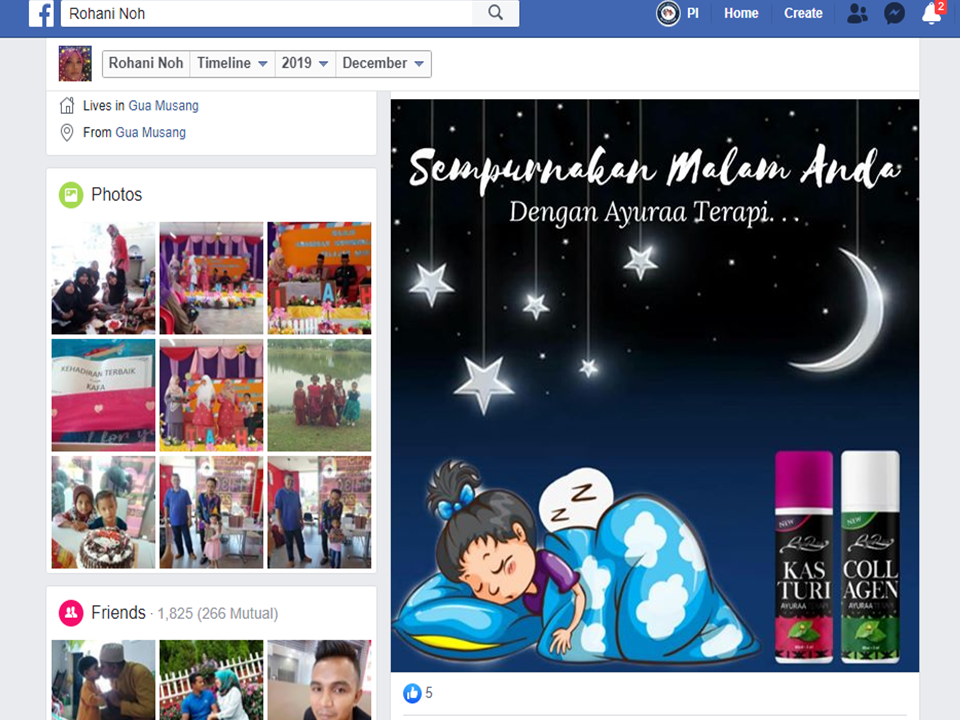This screenshot has height=720, width=960.
Task: Click the green Photos section icon
Action: coord(71,195)
